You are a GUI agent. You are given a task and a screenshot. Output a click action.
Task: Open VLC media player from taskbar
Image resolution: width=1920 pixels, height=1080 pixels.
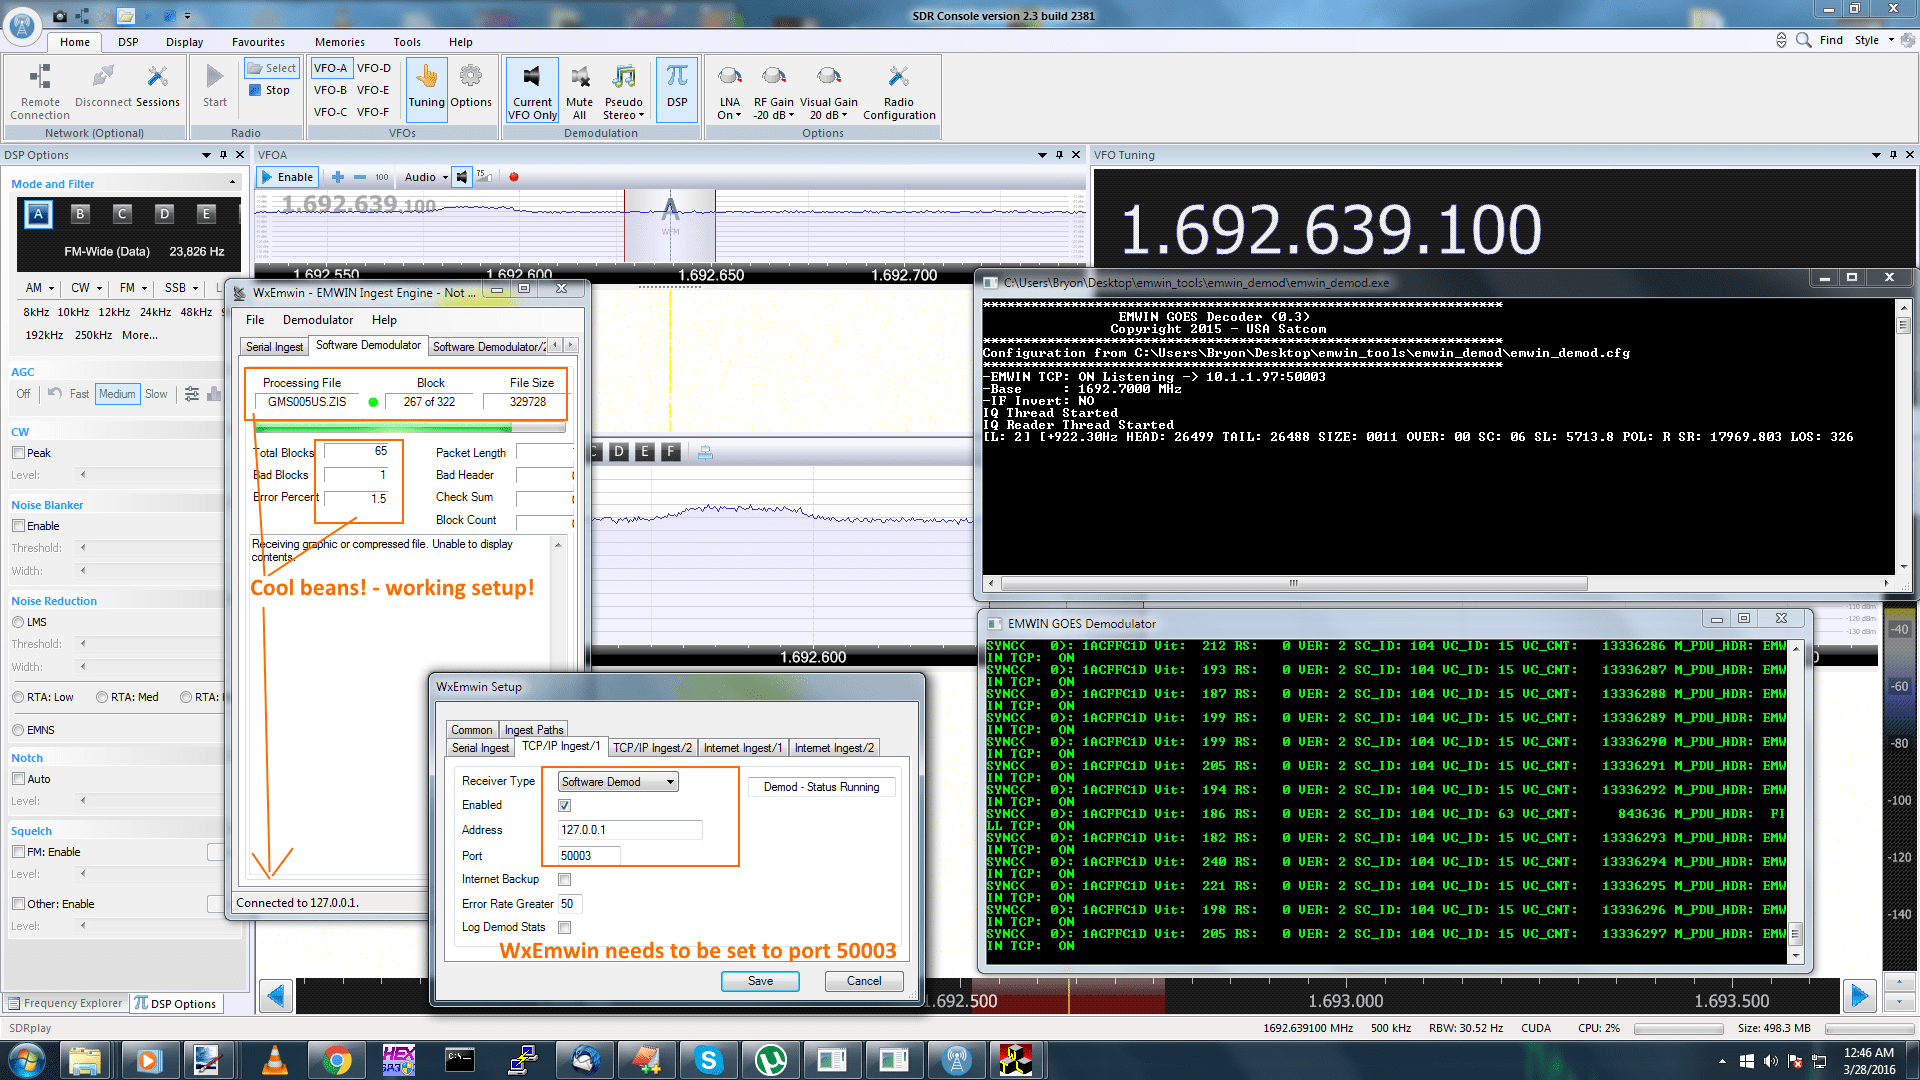click(x=275, y=1060)
